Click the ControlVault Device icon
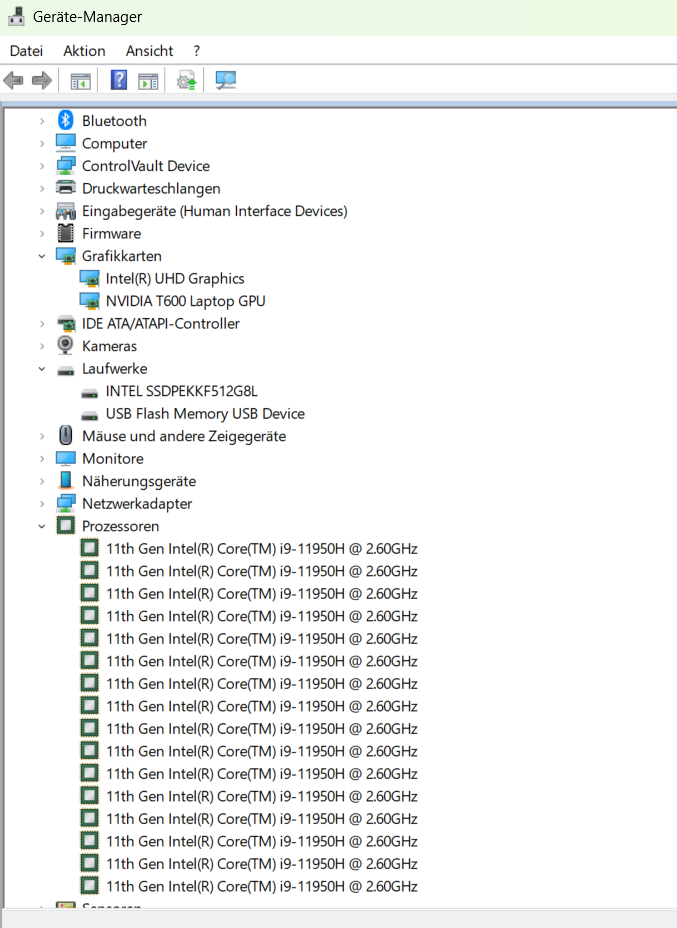 point(66,165)
